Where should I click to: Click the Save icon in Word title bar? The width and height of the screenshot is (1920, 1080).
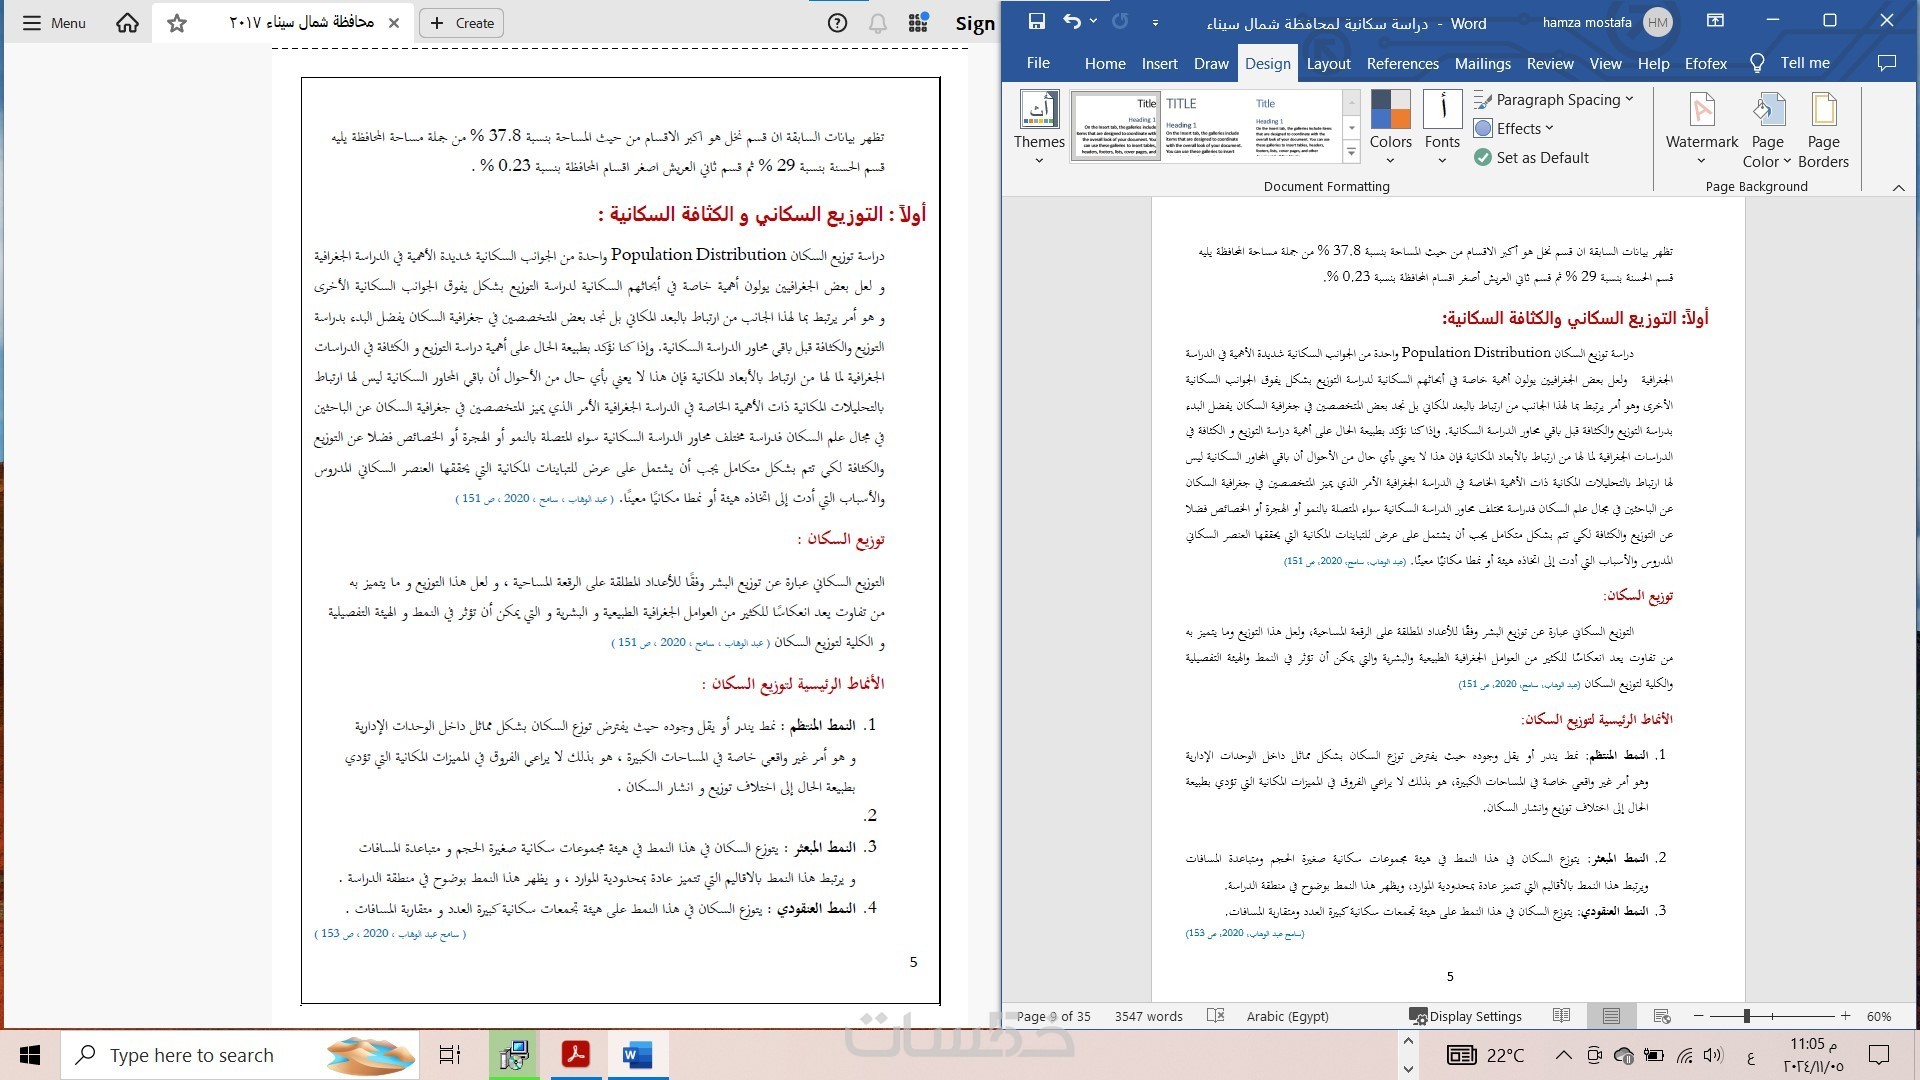coord(1036,21)
